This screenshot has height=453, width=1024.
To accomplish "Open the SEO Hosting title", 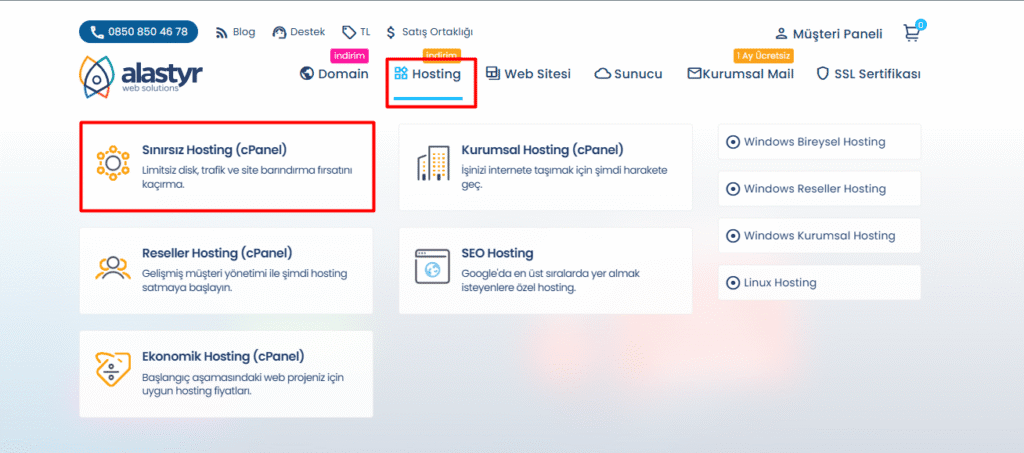I will 498,253.
